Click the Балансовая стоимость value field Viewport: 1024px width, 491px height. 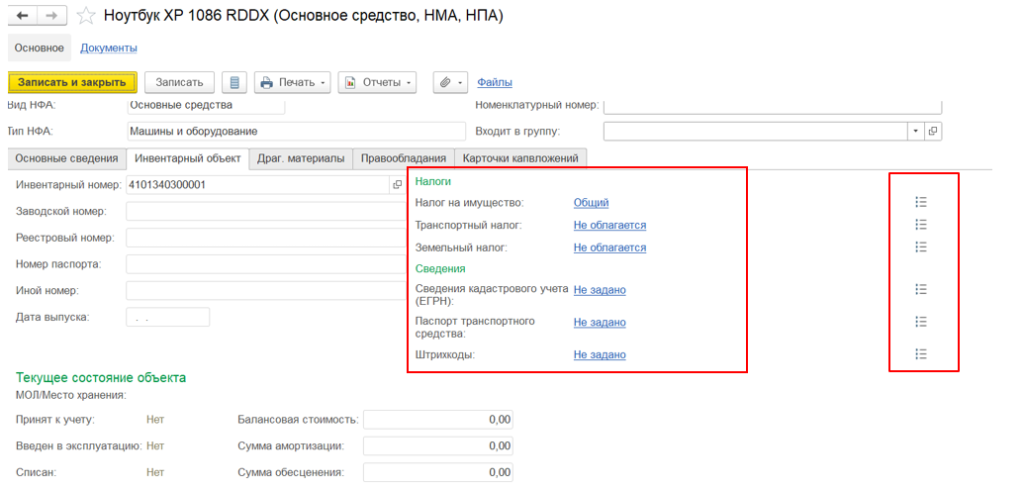point(438,420)
